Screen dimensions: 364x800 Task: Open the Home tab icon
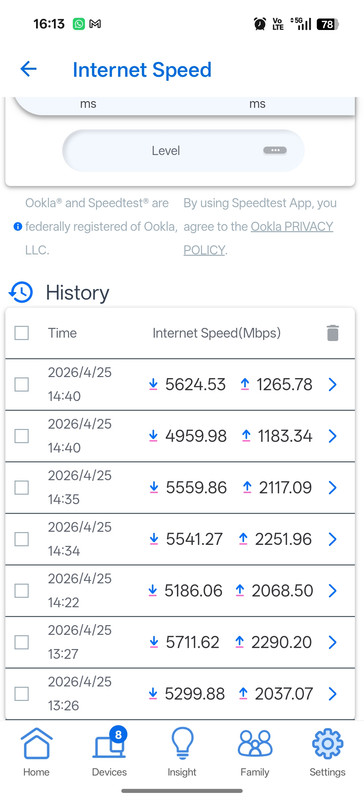pos(36,744)
